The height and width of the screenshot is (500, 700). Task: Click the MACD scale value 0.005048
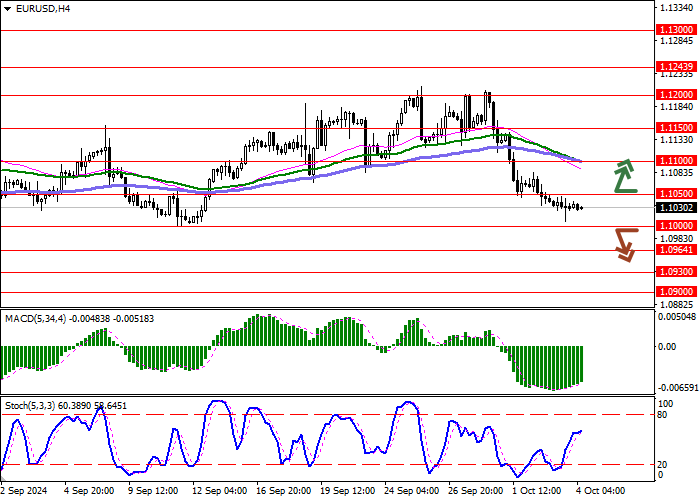[677, 317]
